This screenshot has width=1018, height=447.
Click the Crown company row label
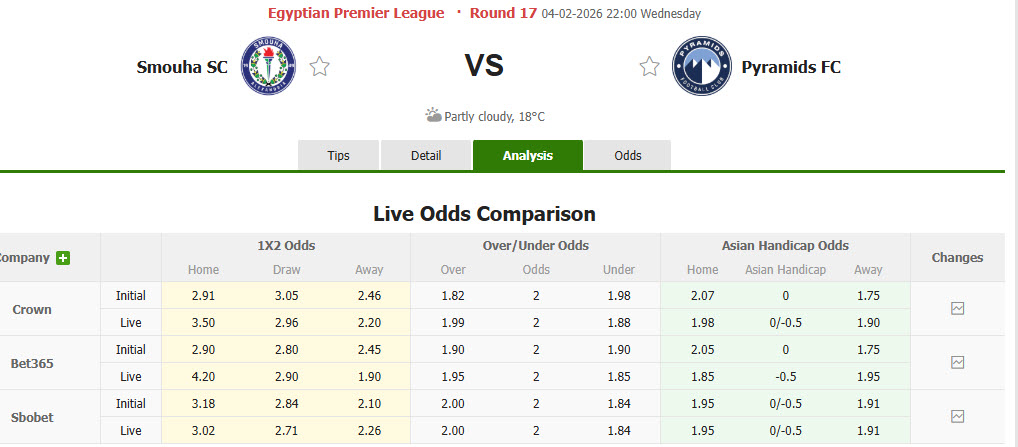click(32, 309)
